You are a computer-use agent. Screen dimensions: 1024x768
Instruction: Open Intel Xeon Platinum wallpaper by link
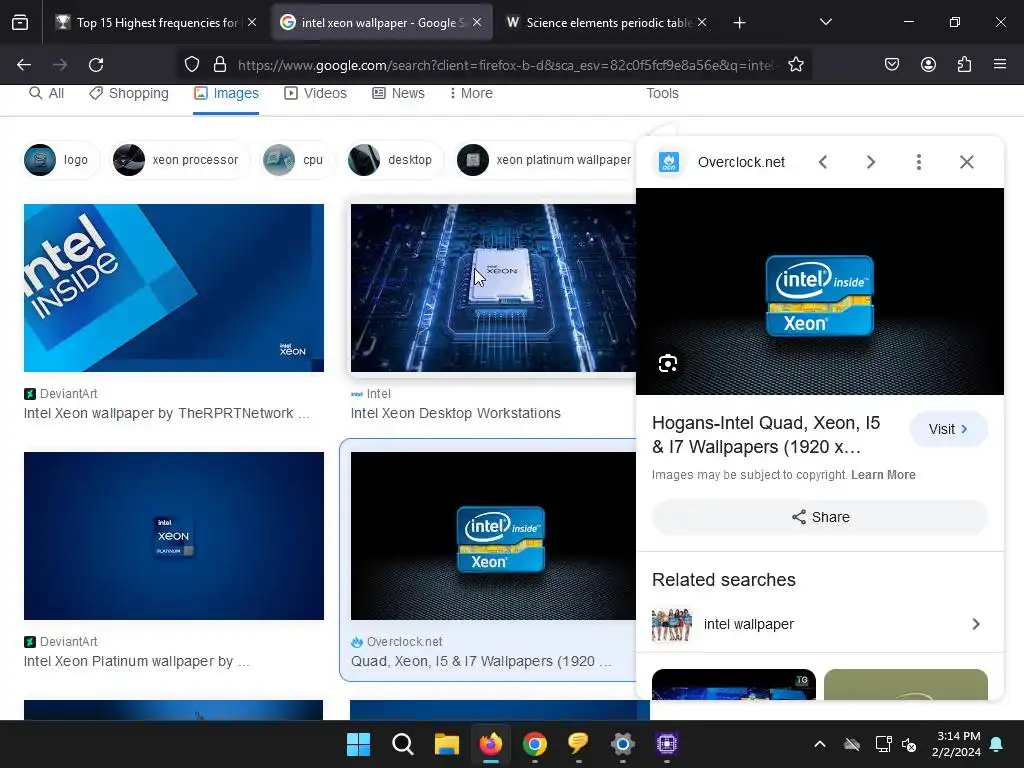[136, 662]
